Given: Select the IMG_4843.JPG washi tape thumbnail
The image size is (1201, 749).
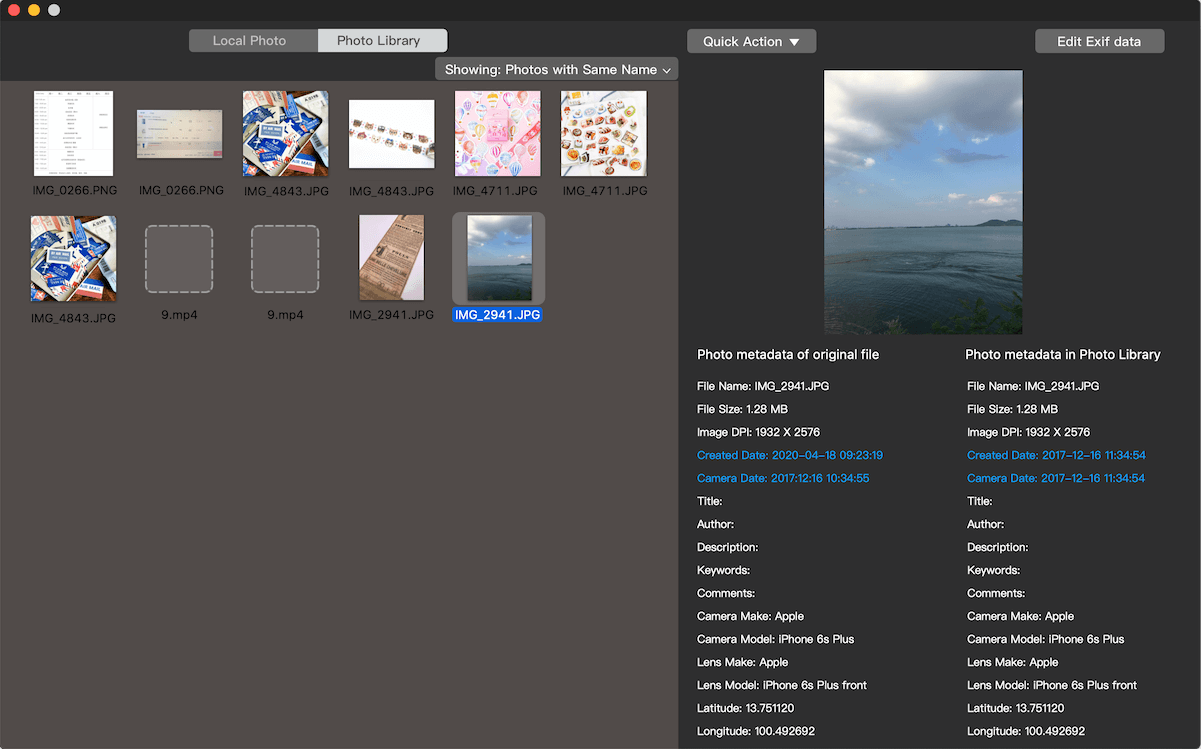Looking at the screenshot, I should pyautogui.click(x=391, y=134).
